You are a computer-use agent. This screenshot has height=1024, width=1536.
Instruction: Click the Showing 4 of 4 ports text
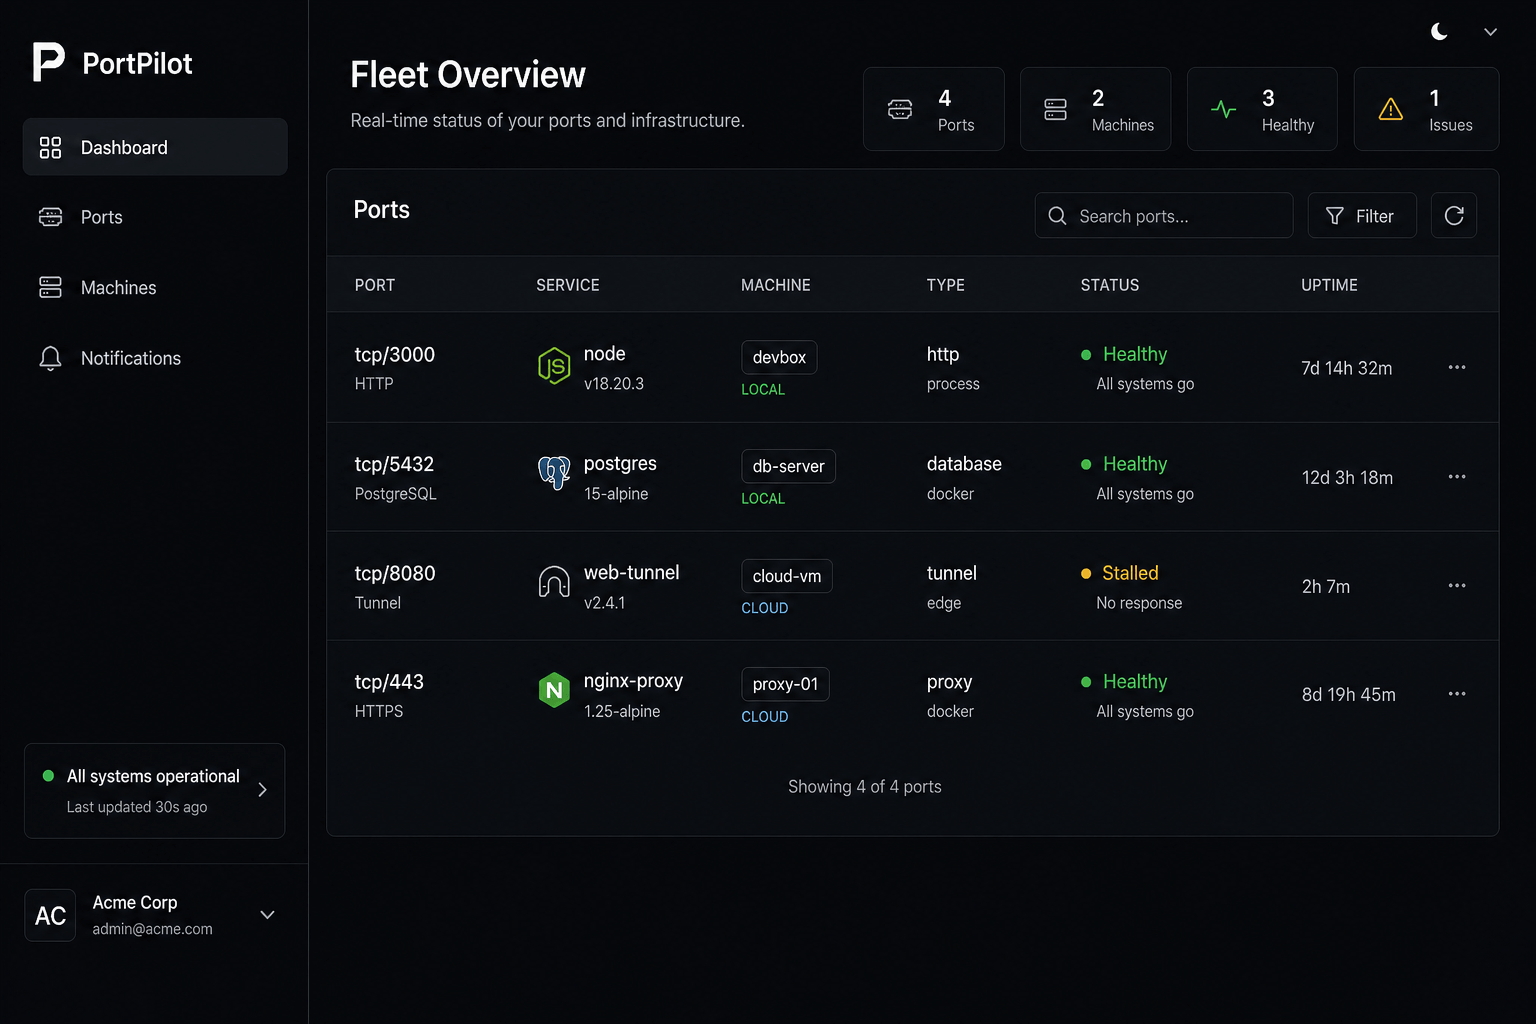click(x=865, y=787)
